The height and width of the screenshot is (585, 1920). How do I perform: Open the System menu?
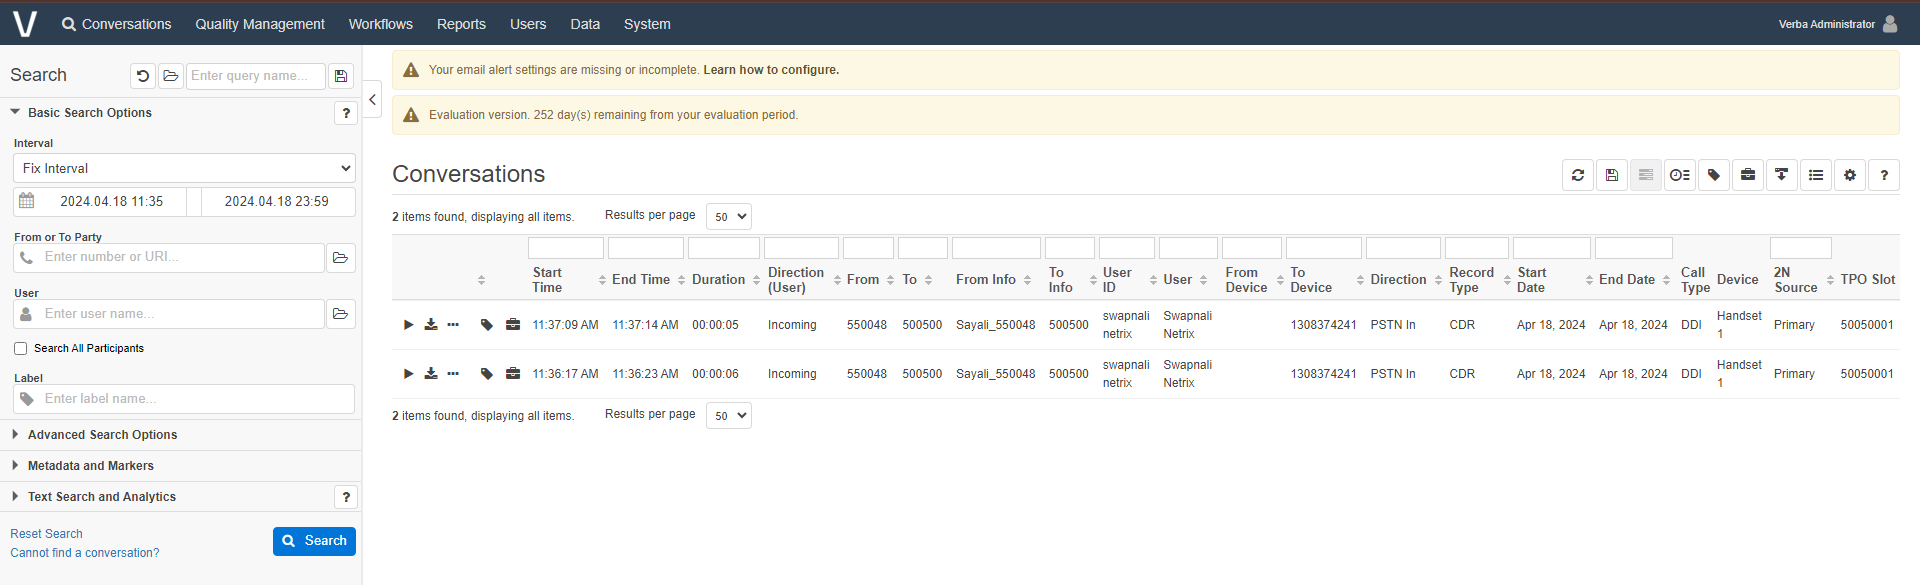[x=647, y=24]
